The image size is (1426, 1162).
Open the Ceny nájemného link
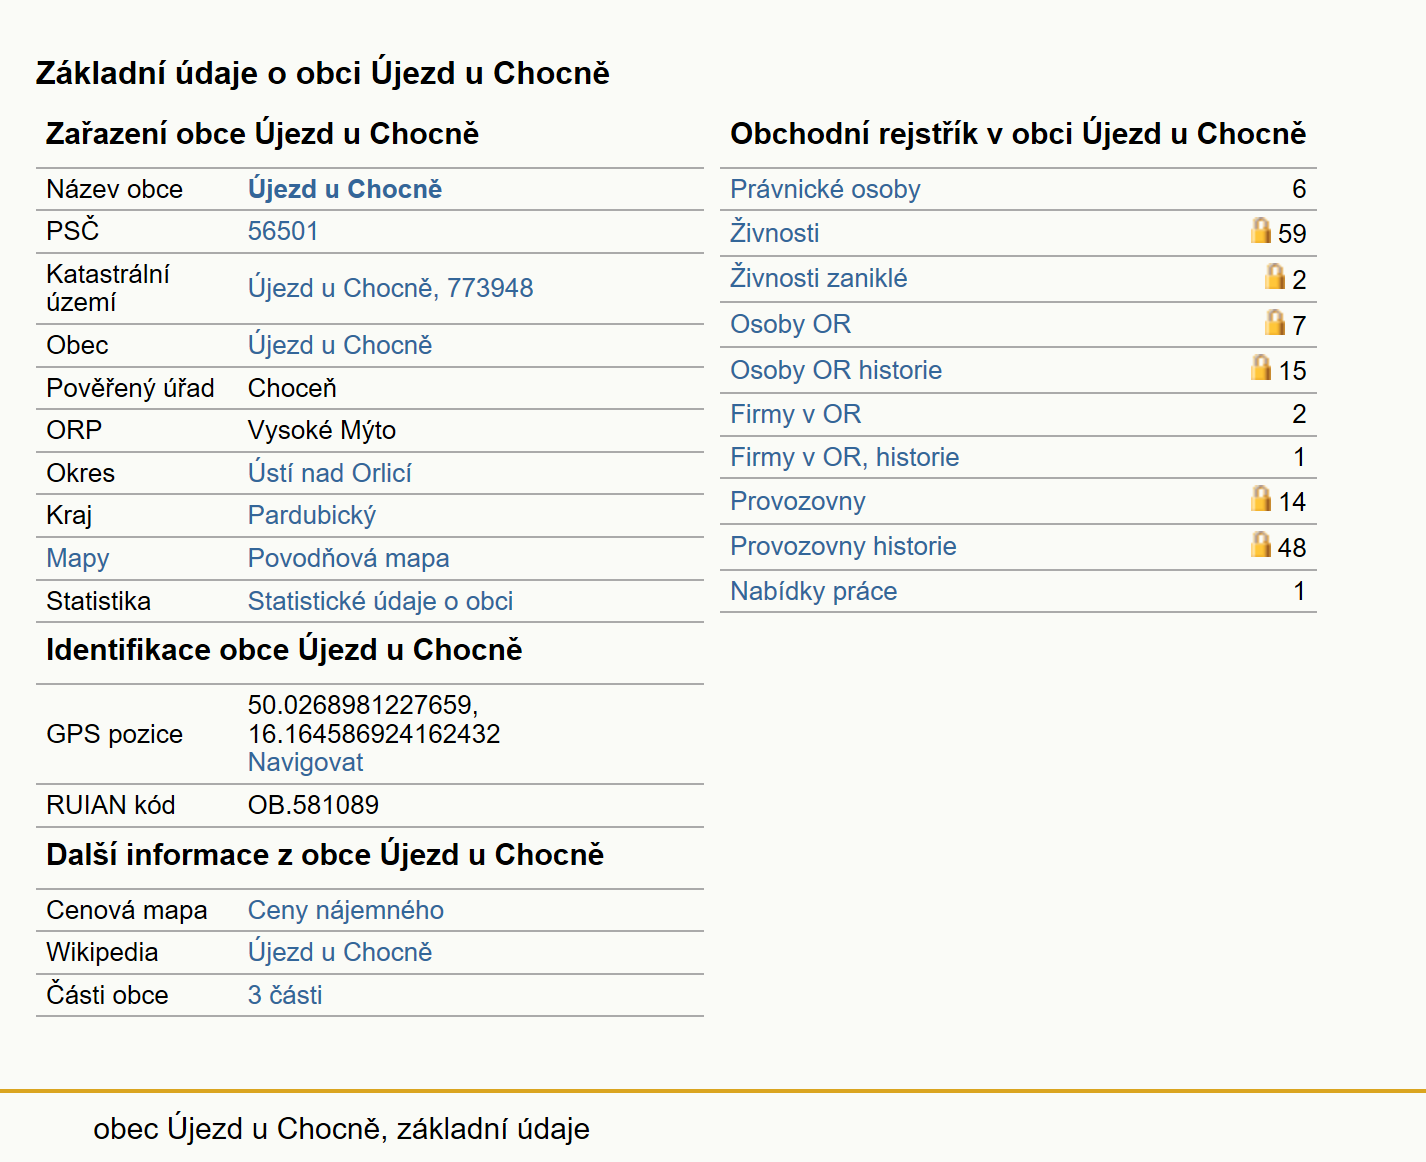pos(346,910)
